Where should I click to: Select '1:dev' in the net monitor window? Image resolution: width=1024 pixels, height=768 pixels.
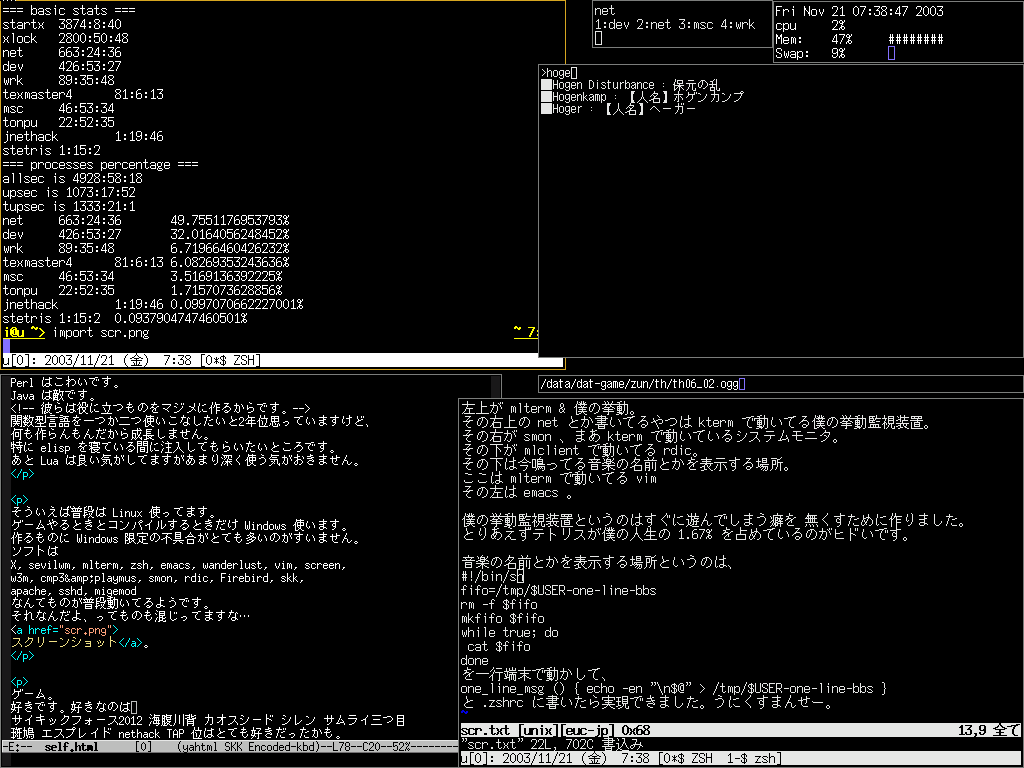tap(612, 24)
